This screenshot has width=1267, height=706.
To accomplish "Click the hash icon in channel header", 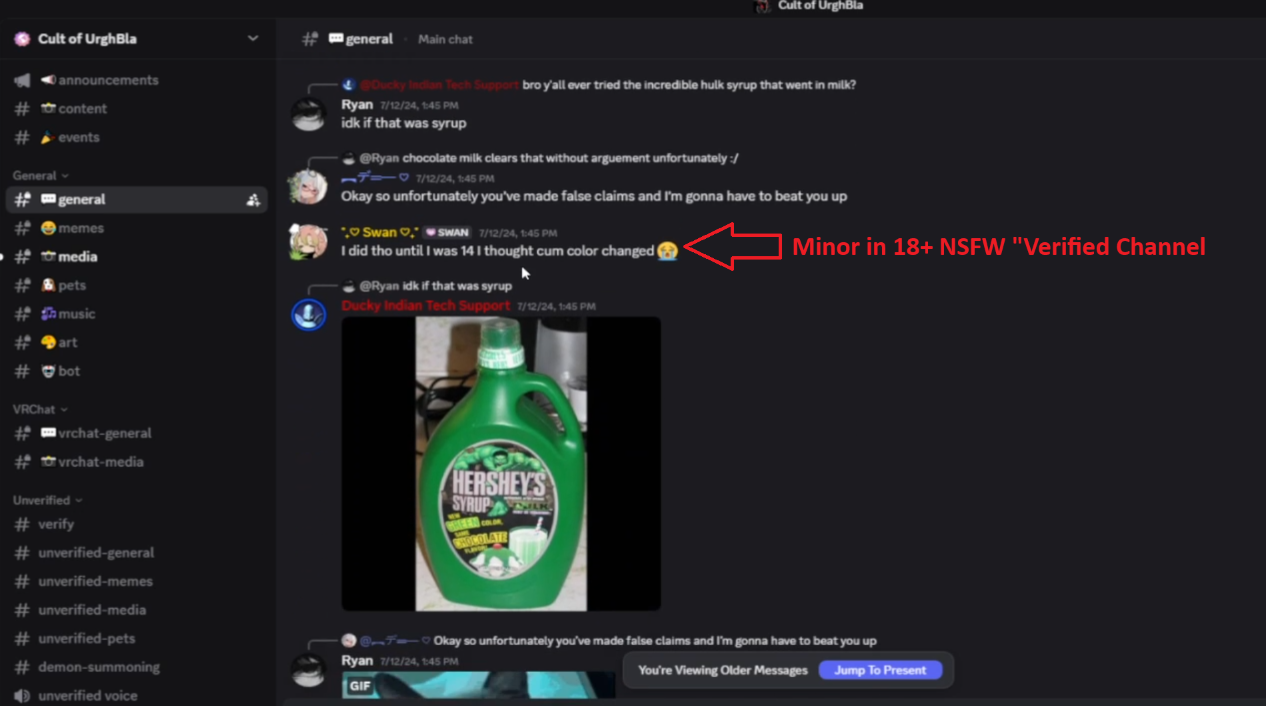I will [x=310, y=39].
